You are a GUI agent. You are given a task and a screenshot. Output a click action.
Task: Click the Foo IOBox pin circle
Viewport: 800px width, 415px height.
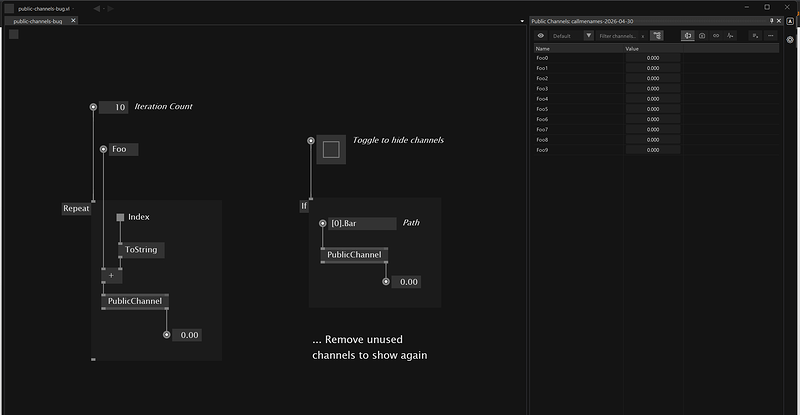104,149
